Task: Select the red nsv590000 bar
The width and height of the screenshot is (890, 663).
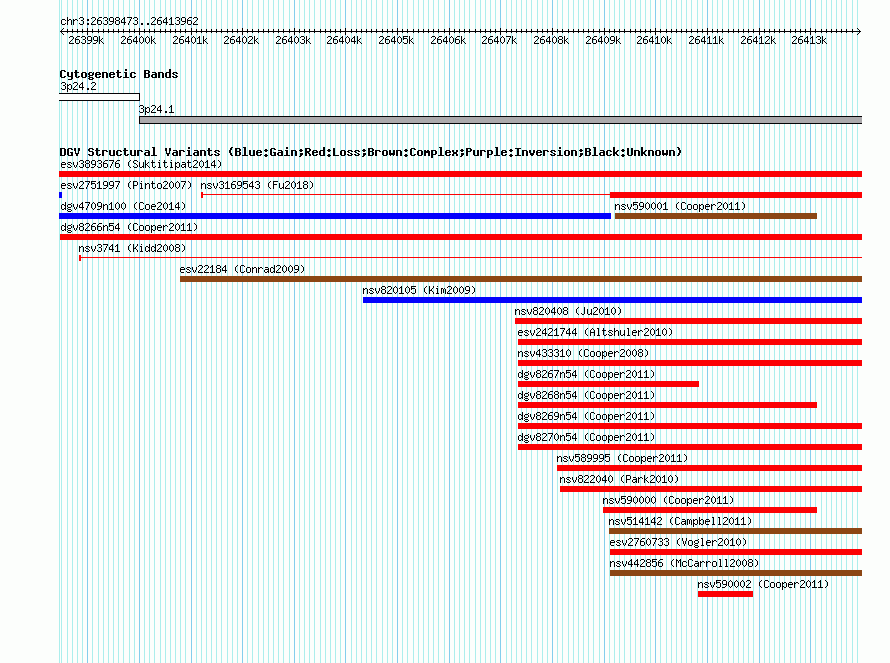Action: 710,510
